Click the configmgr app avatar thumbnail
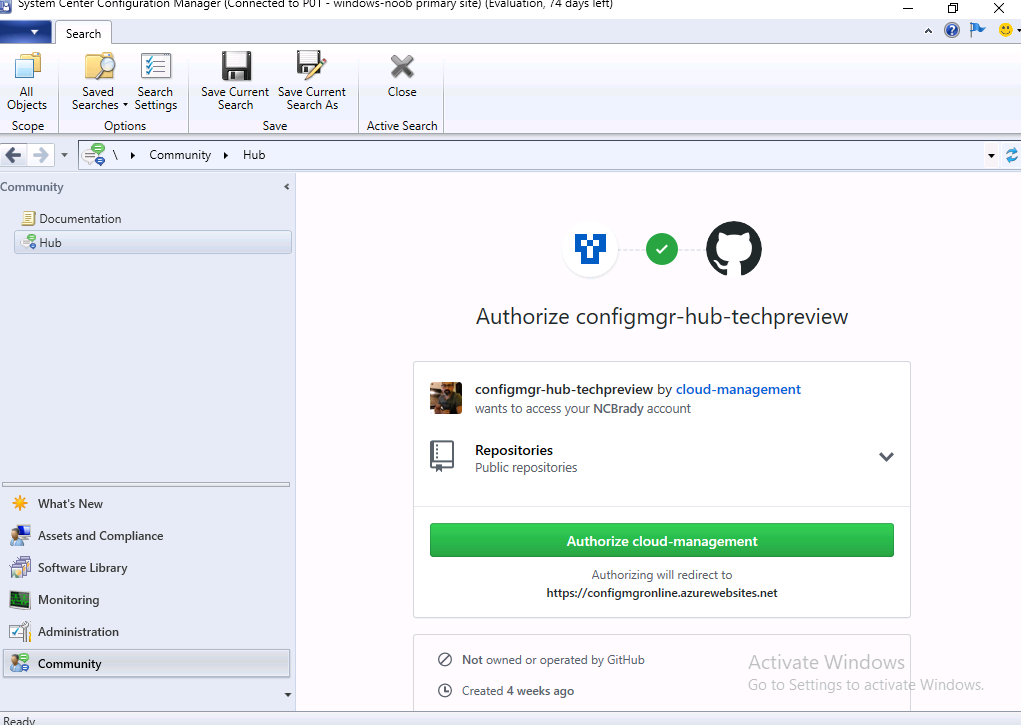The width and height of the screenshot is (1021, 725). pyautogui.click(x=446, y=398)
